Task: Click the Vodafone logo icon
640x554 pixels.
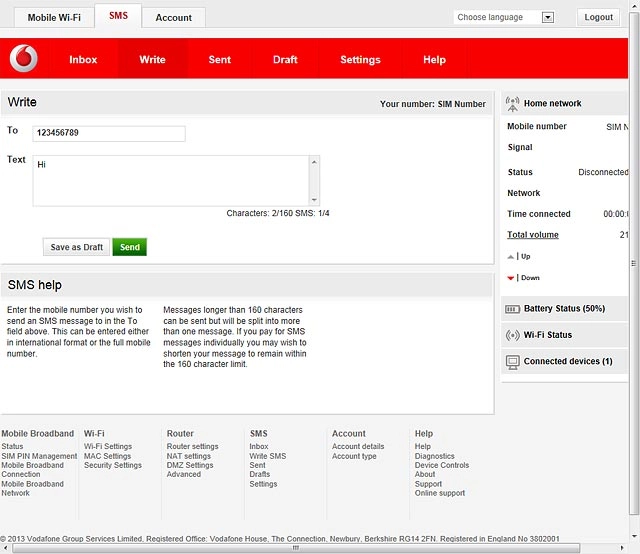Action: [24, 58]
